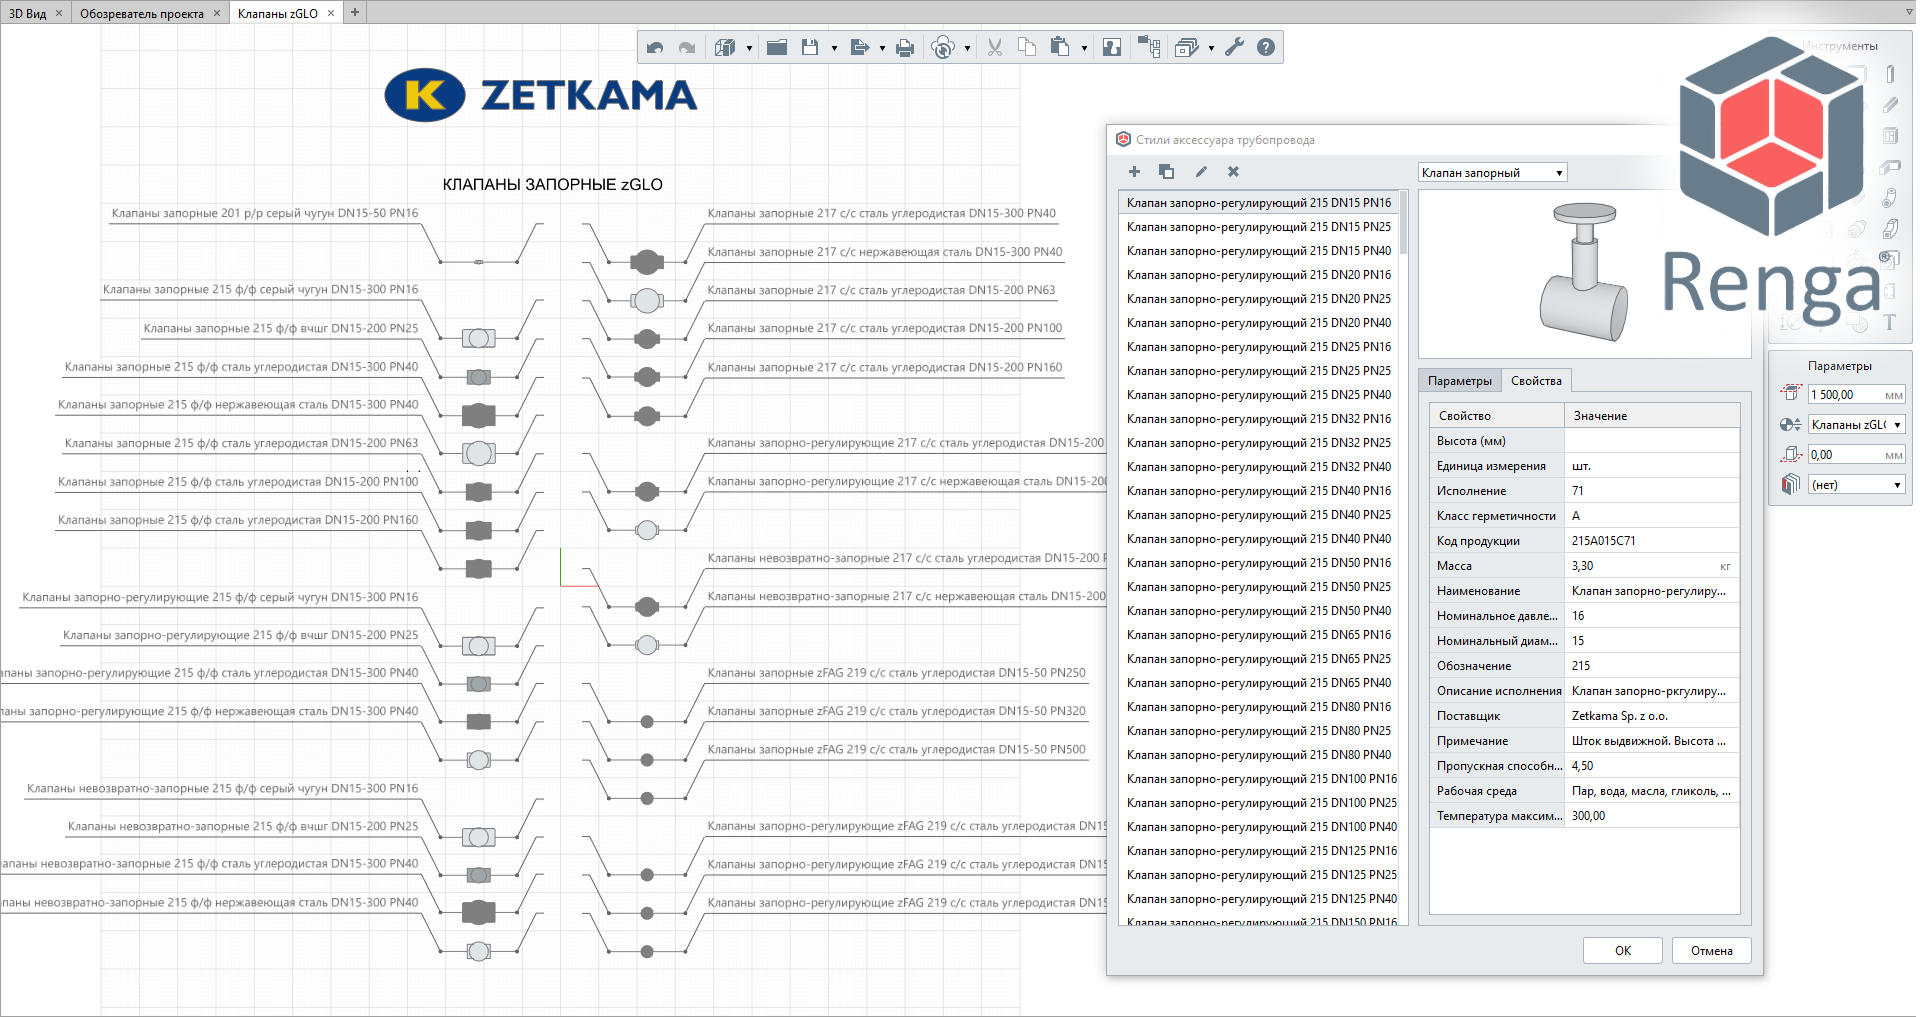Confirm dialog with OK button
Image resolution: width=1920 pixels, height=1017 pixels.
[1622, 951]
